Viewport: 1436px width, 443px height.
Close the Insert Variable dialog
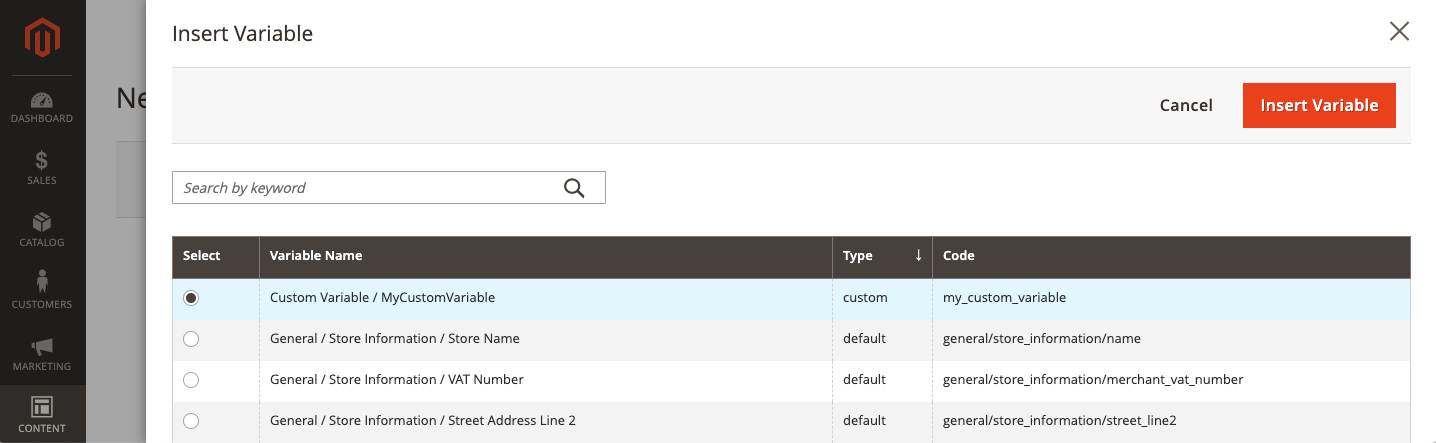click(x=1399, y=32)
